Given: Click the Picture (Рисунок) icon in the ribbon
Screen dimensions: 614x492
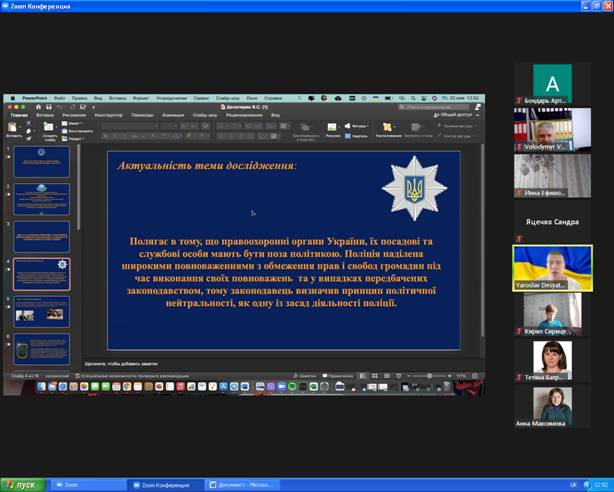Looking at the screenshot, I should coord(332,127).
